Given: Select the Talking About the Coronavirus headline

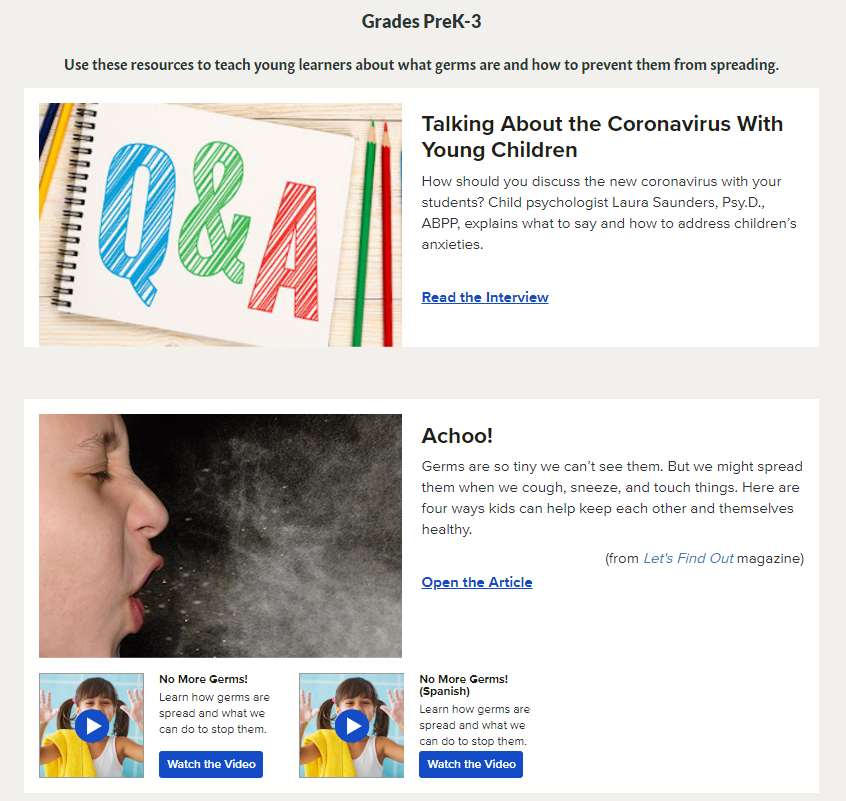Looking at the screenshot, I should 602,136.
